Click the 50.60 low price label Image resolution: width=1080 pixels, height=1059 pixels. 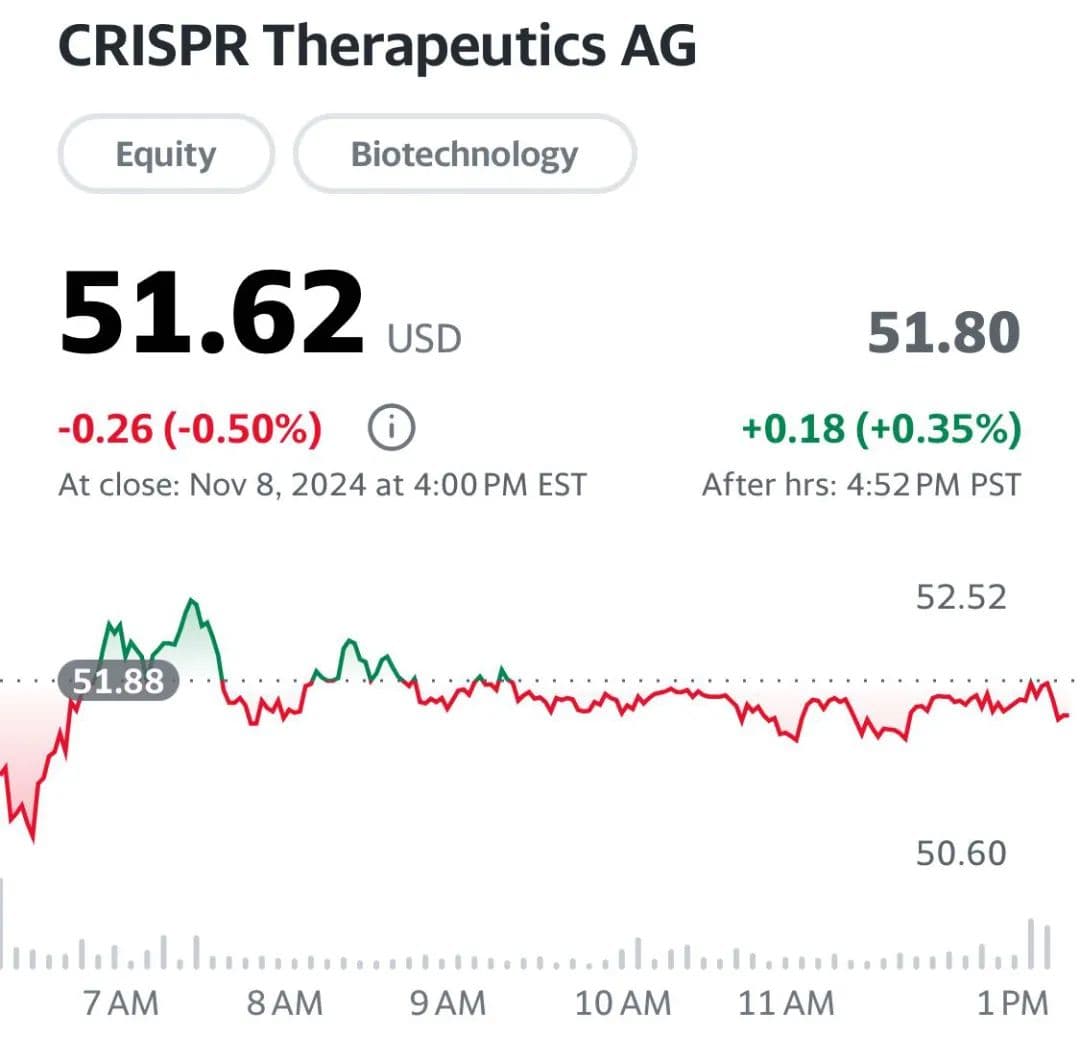[961, 853]
